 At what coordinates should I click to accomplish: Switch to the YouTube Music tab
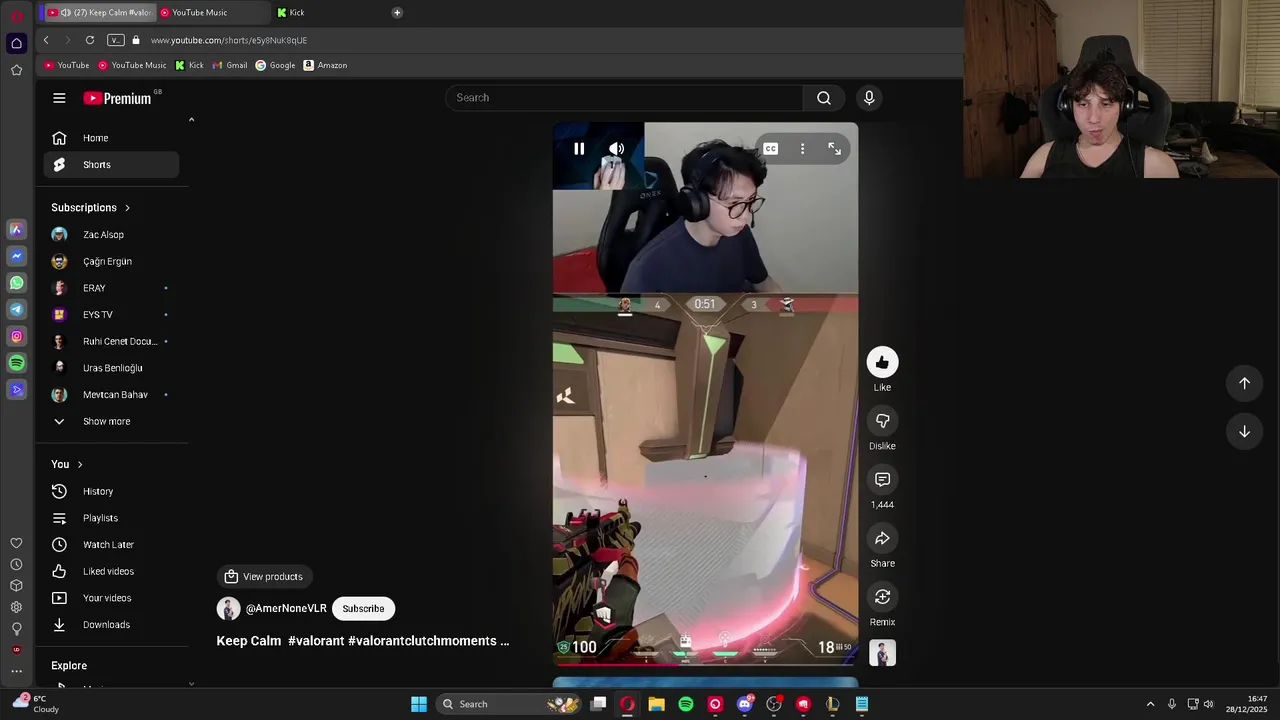tap(212, 12)
